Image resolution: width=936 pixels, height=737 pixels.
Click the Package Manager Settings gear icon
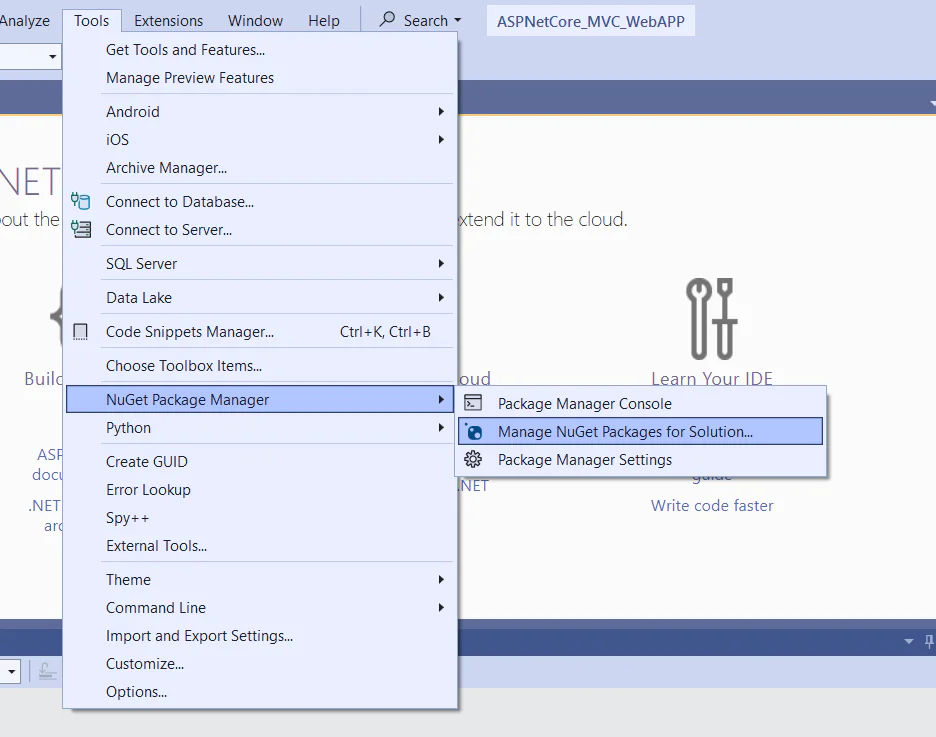pyautogui.click(x=473, y=460)
